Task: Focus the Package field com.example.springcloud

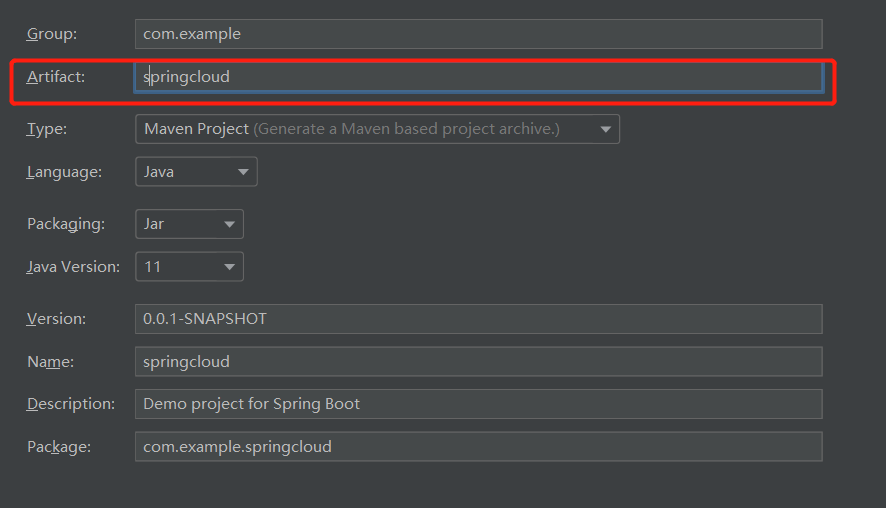Action: point(479,446)
